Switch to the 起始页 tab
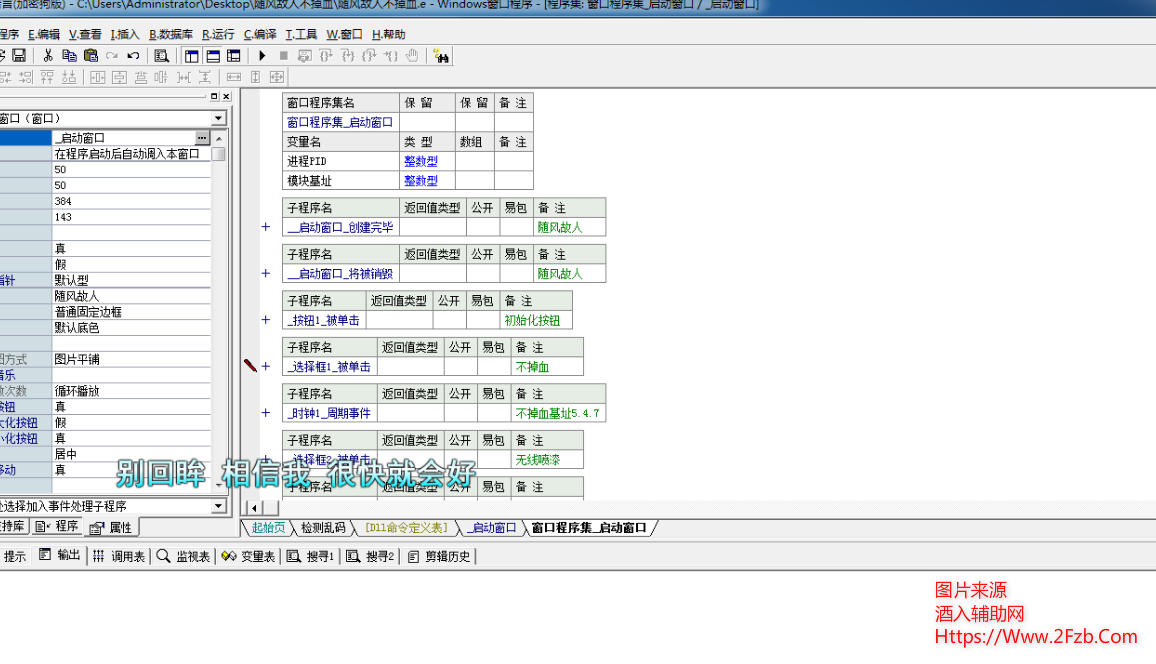 268,528
